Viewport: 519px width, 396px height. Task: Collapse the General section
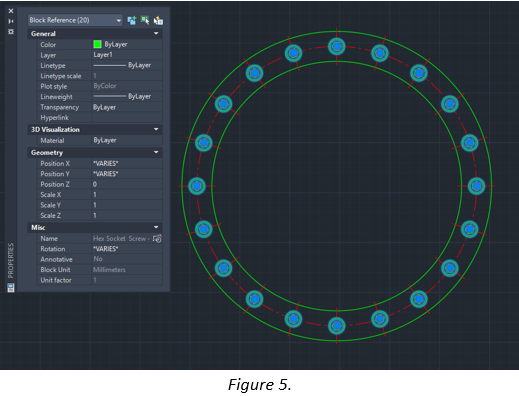click(156, 33)
